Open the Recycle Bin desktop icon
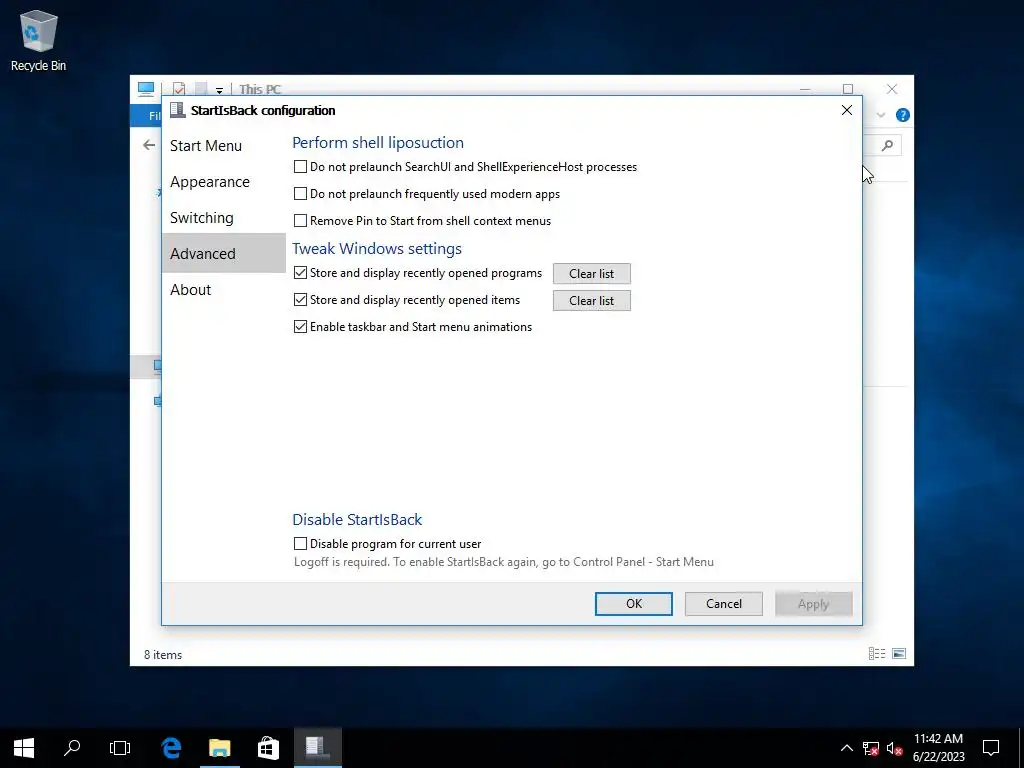The height and width of the screenshot is (768, 1024). click(x=39, y=40)
